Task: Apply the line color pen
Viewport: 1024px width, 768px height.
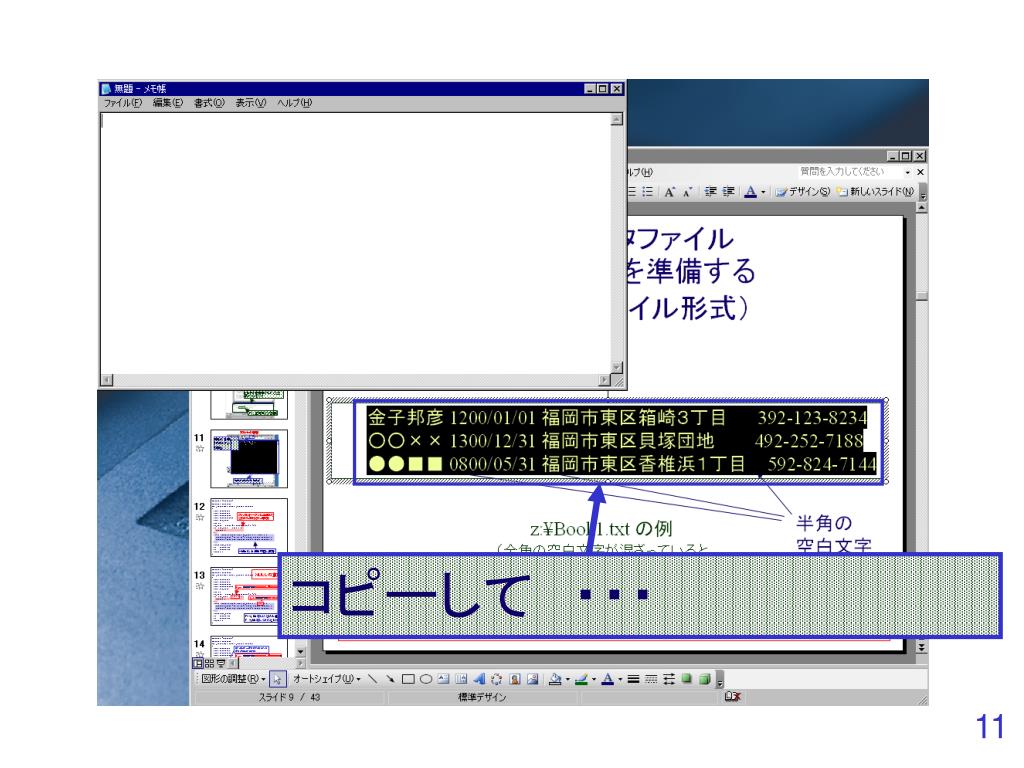Action: tap(581, 679)
